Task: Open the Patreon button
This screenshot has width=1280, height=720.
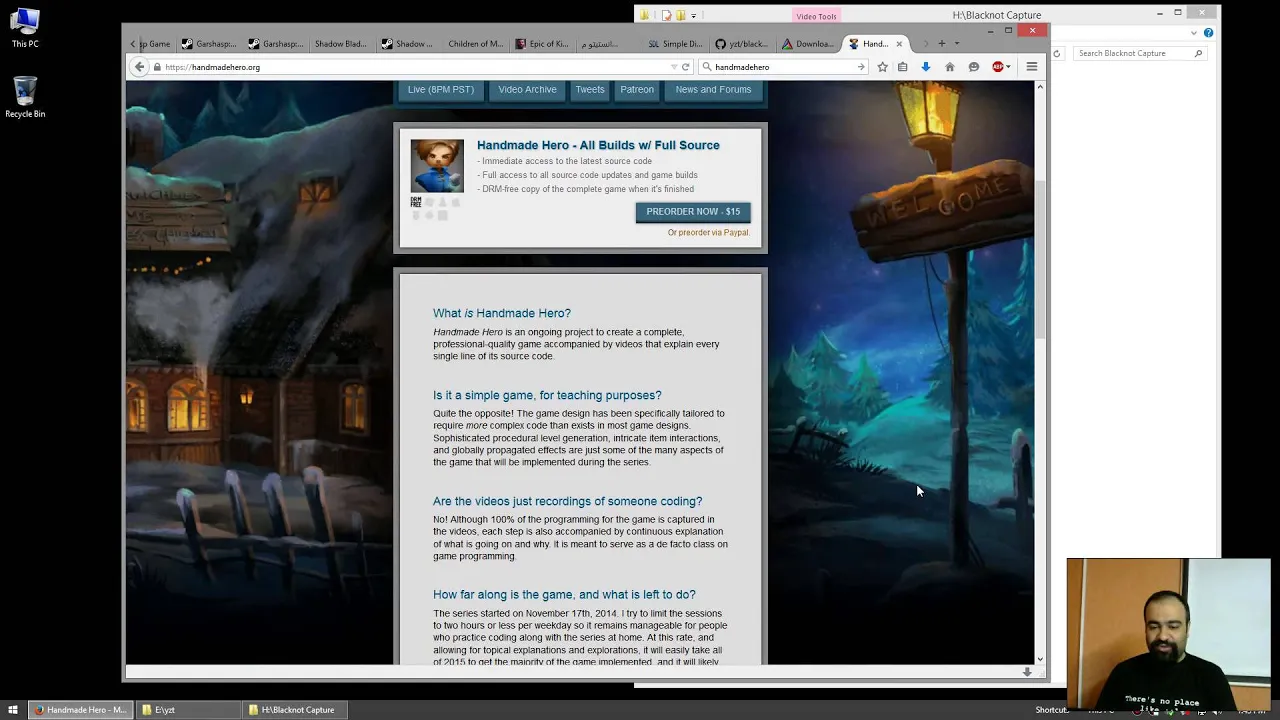Action: tap(637, 89)
